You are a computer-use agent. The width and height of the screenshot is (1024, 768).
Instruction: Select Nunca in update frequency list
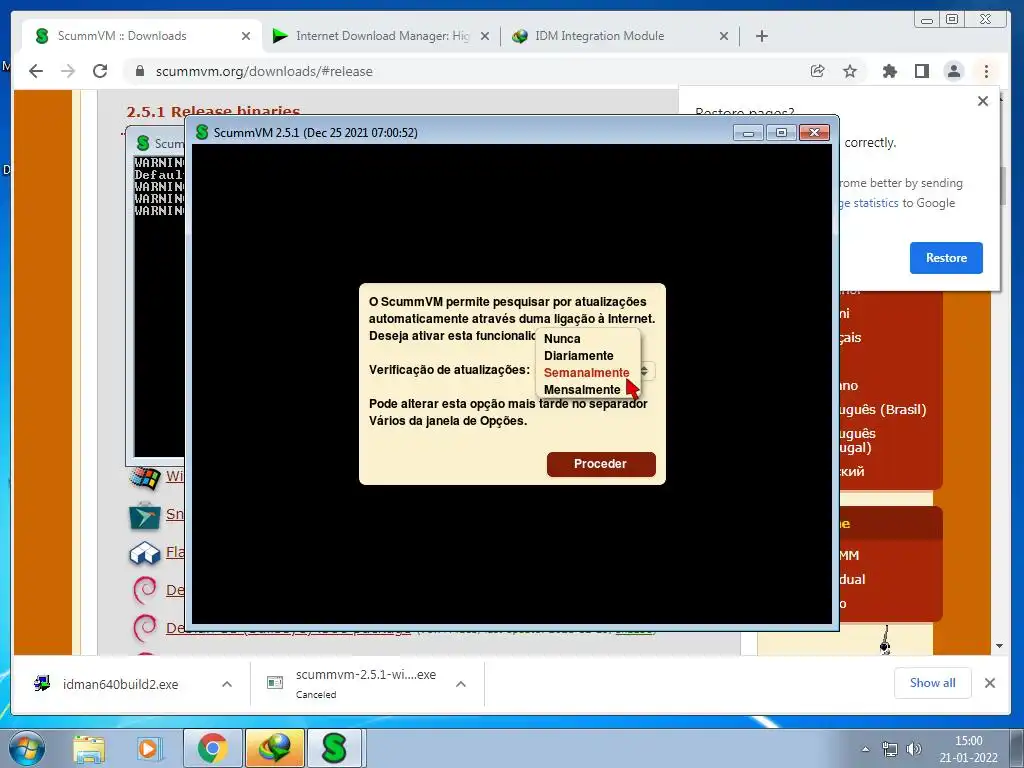(562, 338)
